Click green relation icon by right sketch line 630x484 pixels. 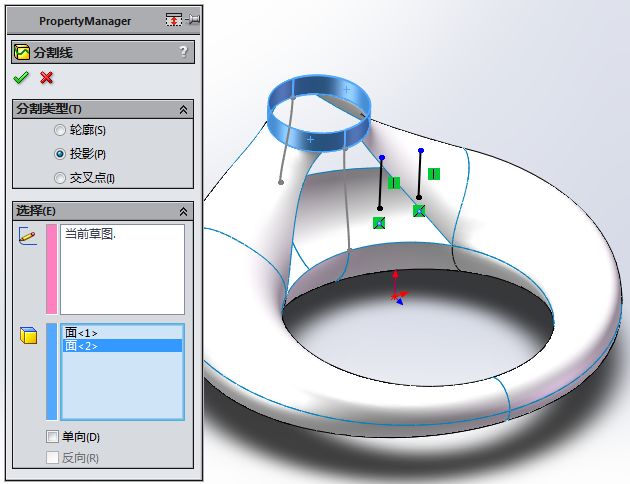[434, 174]
